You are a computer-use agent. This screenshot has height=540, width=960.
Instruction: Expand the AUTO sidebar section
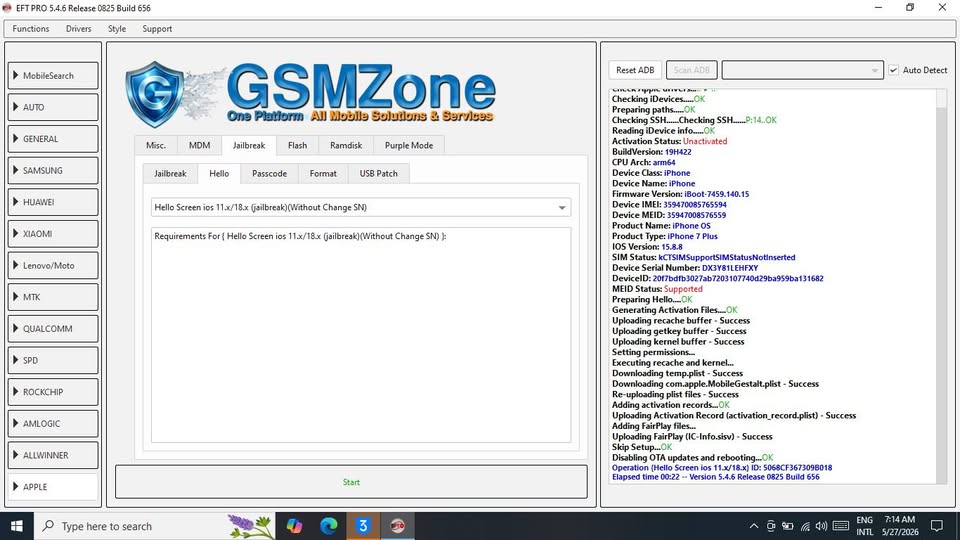[x=53, y=107]
